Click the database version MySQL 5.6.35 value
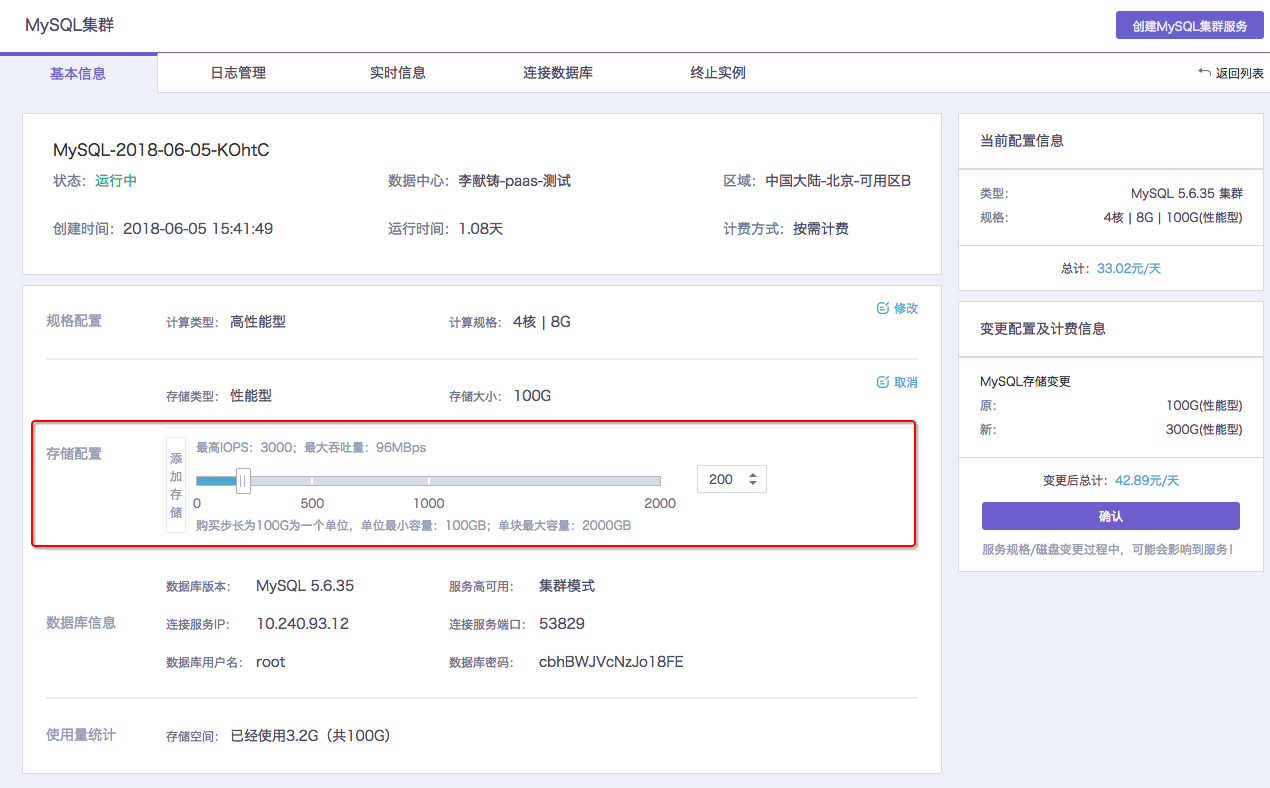The image size is (1270, 788). coord(305,586)
